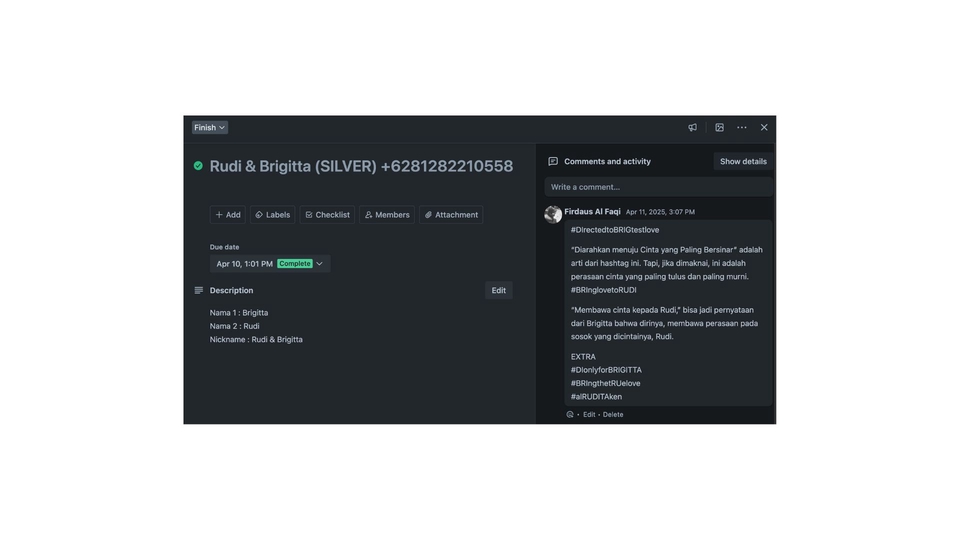960x540 pixels.
Task: Open the three-dots card actions menu
Action: click(x=742, y=128)
